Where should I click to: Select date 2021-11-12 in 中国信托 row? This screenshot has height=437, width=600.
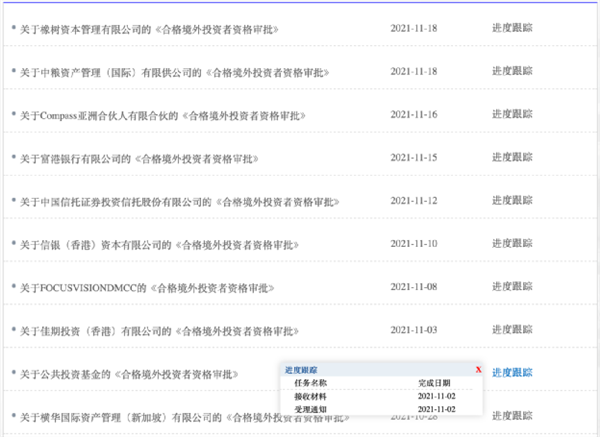[414, 201]
